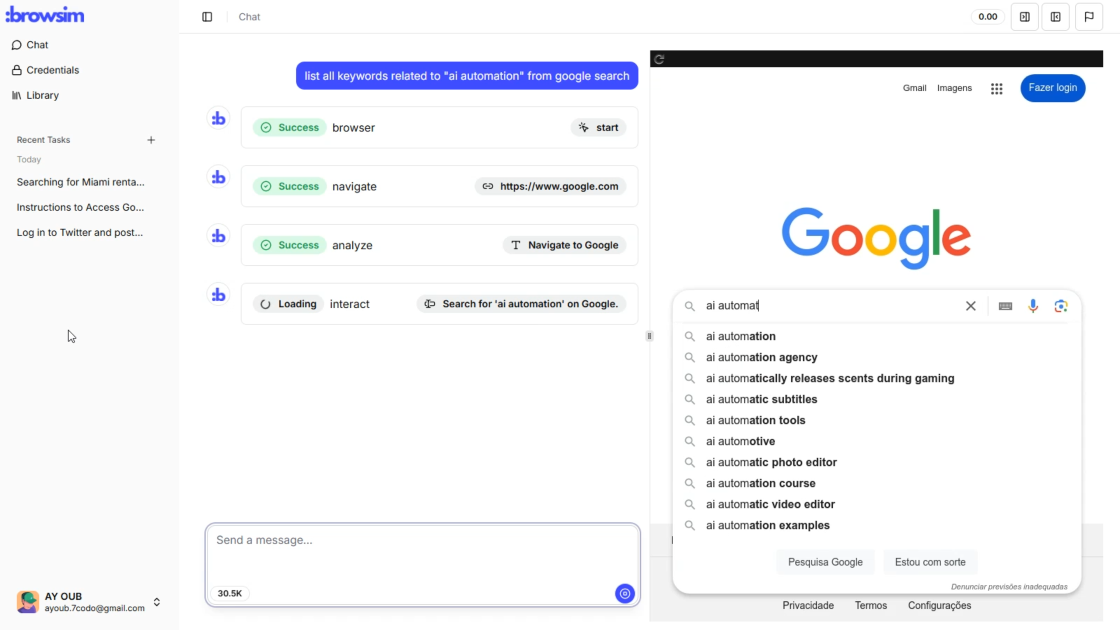Click "Search for 'ai automation' on Google" chip

pos(521,304)
